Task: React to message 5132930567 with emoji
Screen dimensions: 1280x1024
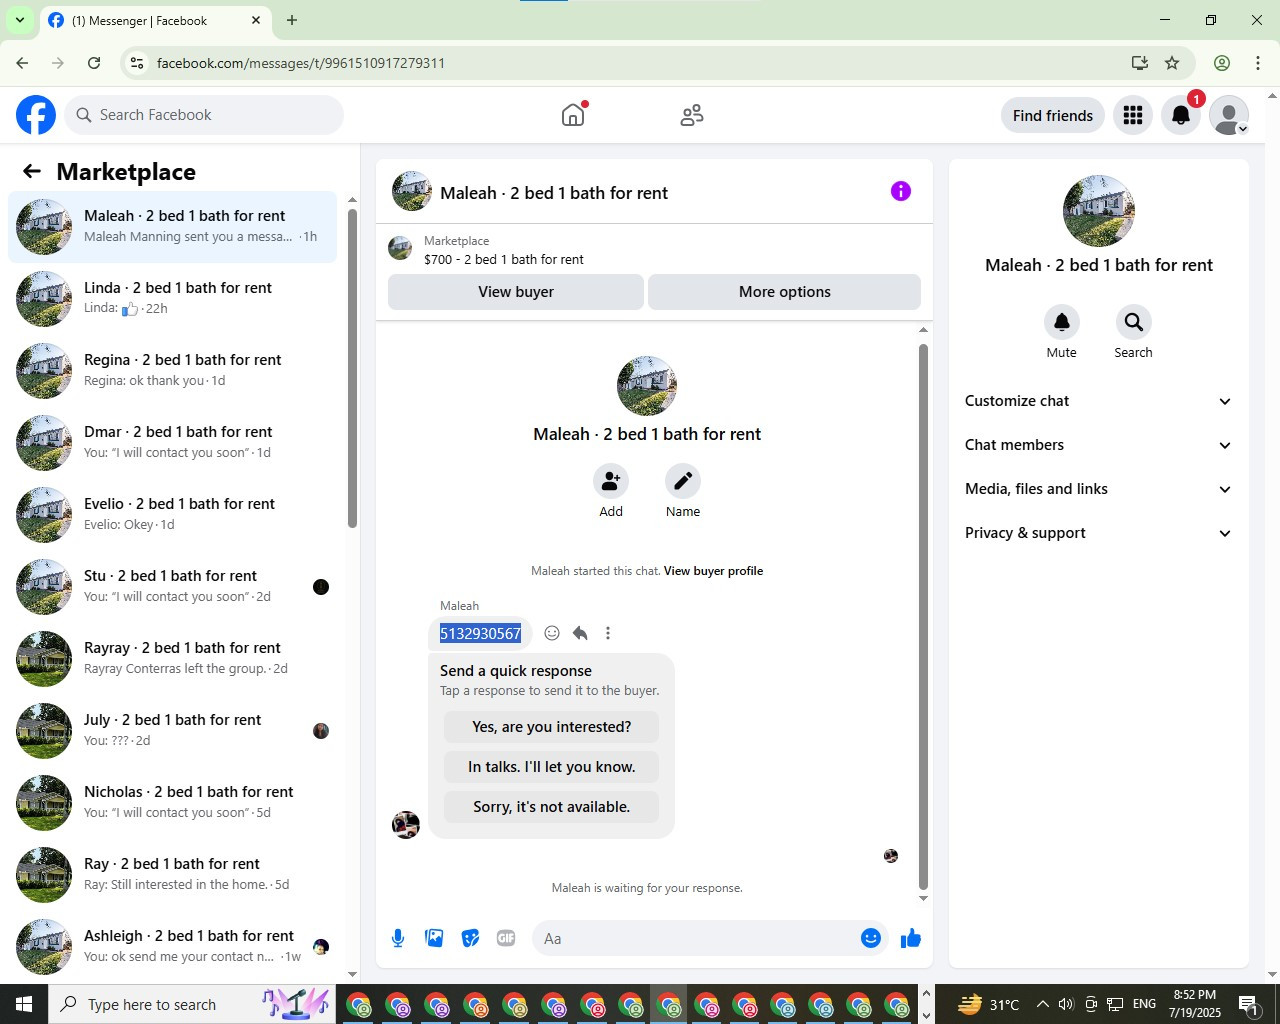Action: point(552,633)
